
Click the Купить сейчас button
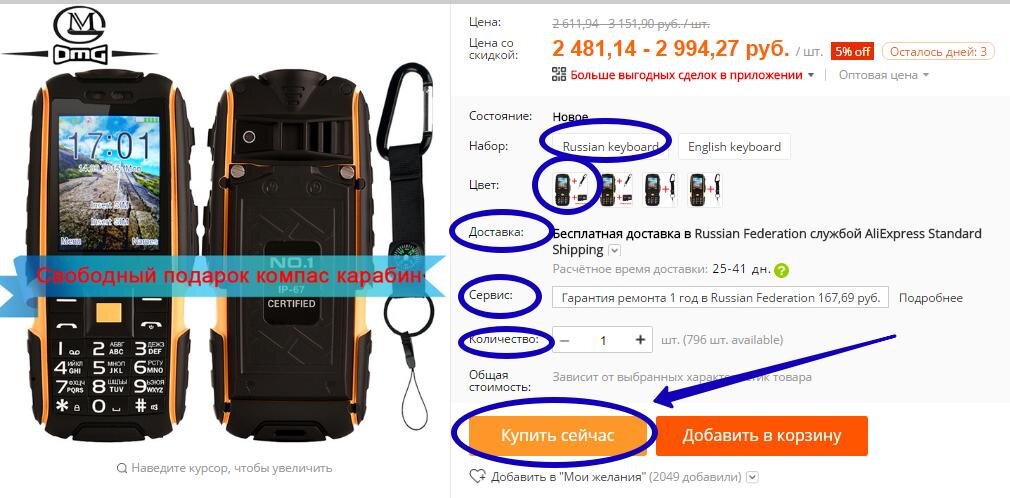click(557, 436)
